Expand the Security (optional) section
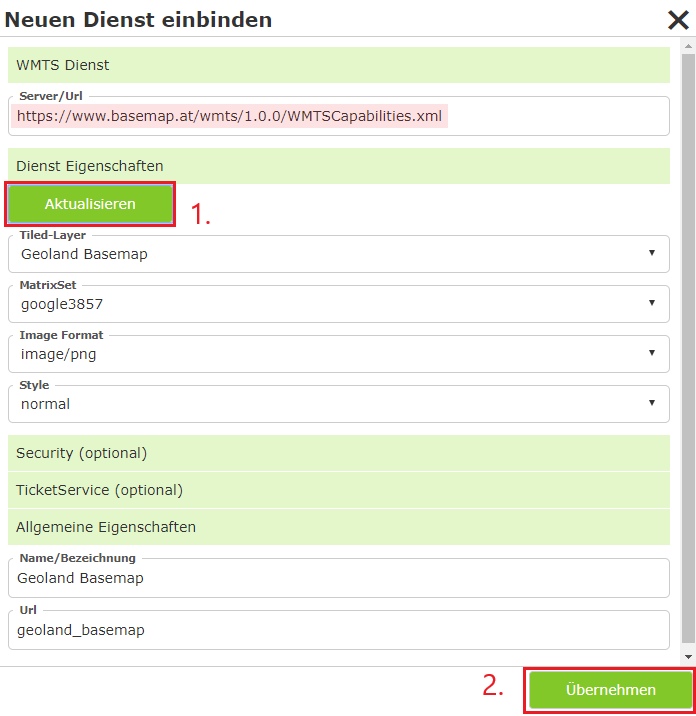The width and height of the screenshot is (696, 716). tap(338, 453)
